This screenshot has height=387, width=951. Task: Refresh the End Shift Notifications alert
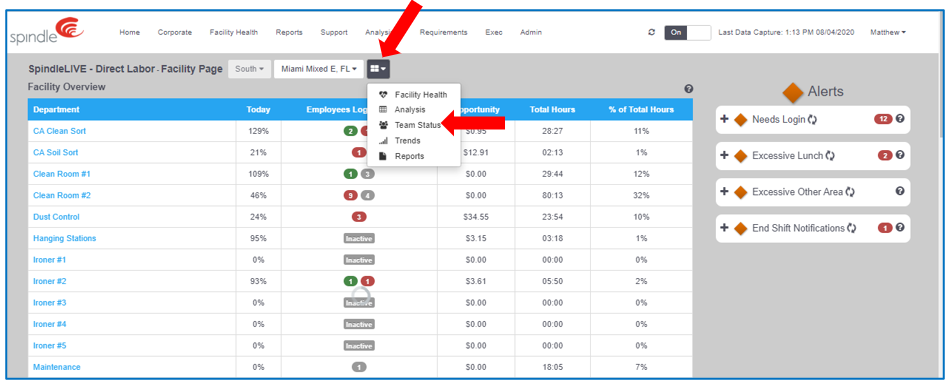point(852,229)
